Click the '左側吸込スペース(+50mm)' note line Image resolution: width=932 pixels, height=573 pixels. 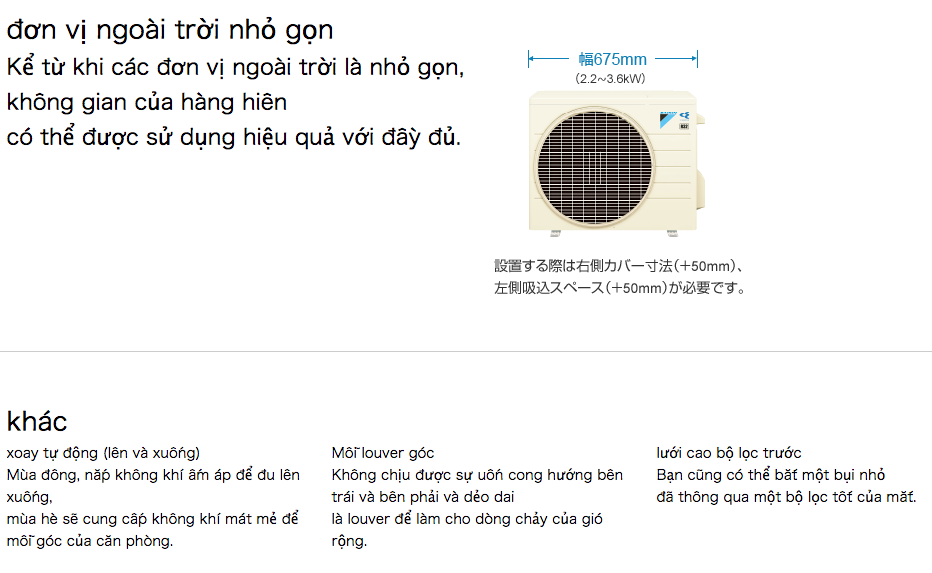point(619,288)
